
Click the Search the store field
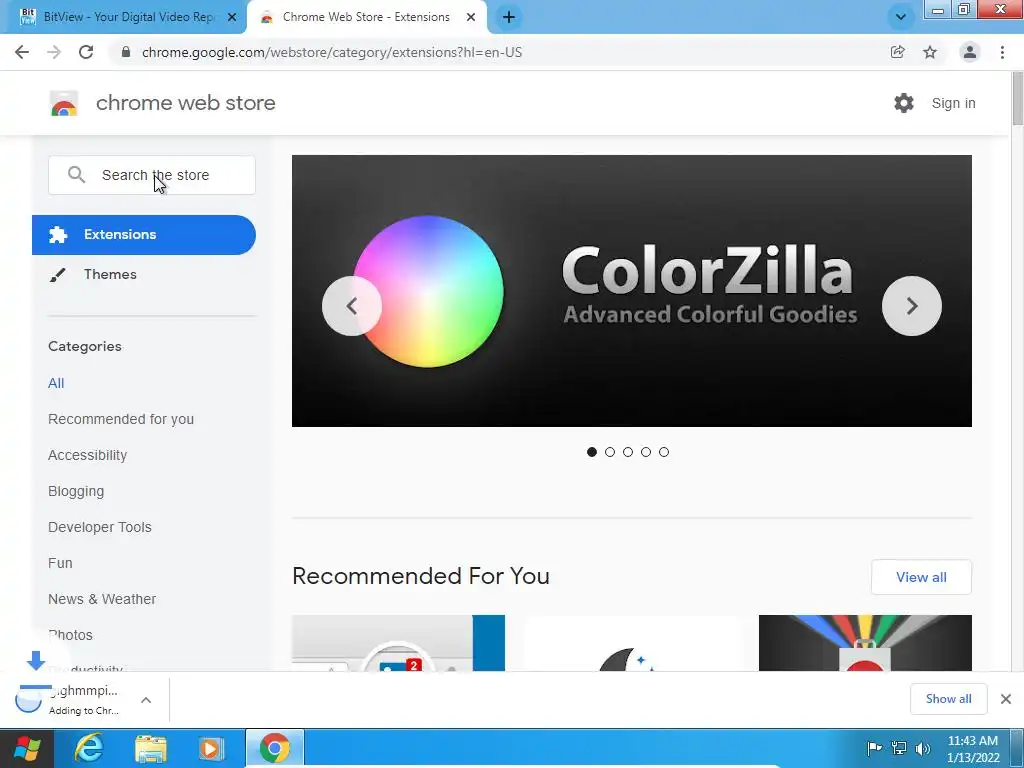(x=152, y=175)
